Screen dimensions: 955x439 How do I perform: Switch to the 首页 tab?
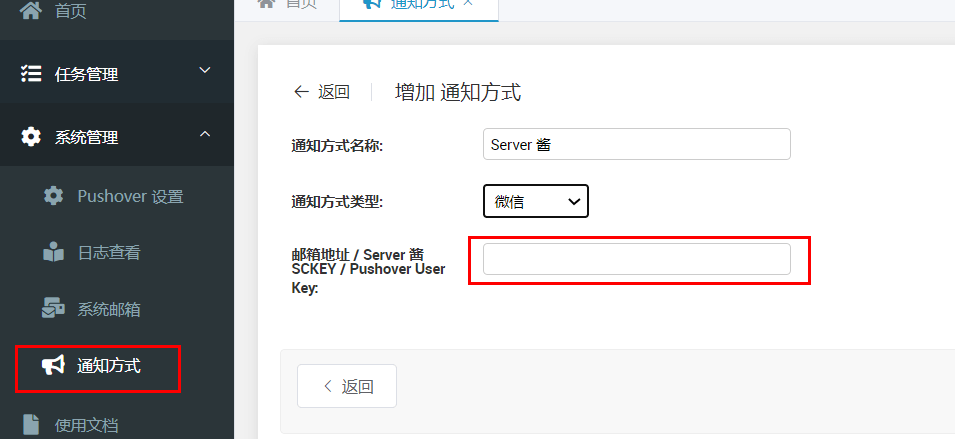pyautogui.click(x=286, y=7)
